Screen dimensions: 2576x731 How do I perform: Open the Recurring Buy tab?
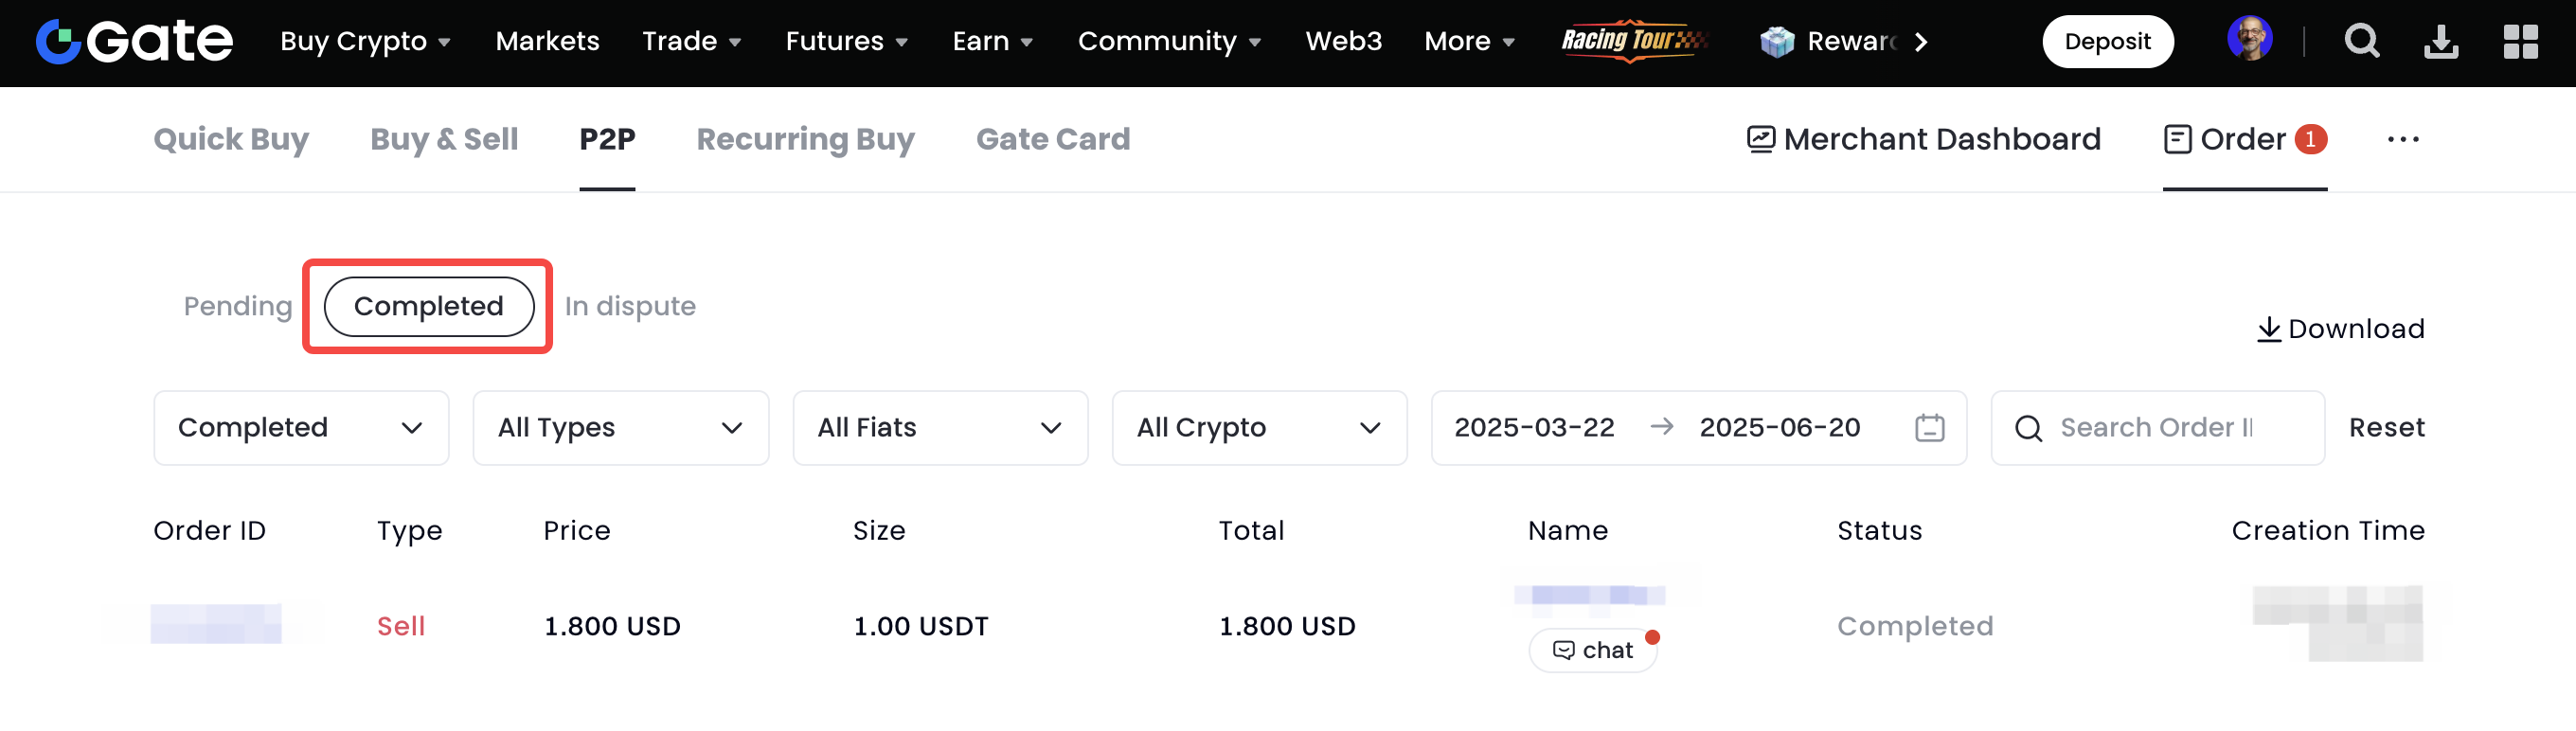point(805,139)
